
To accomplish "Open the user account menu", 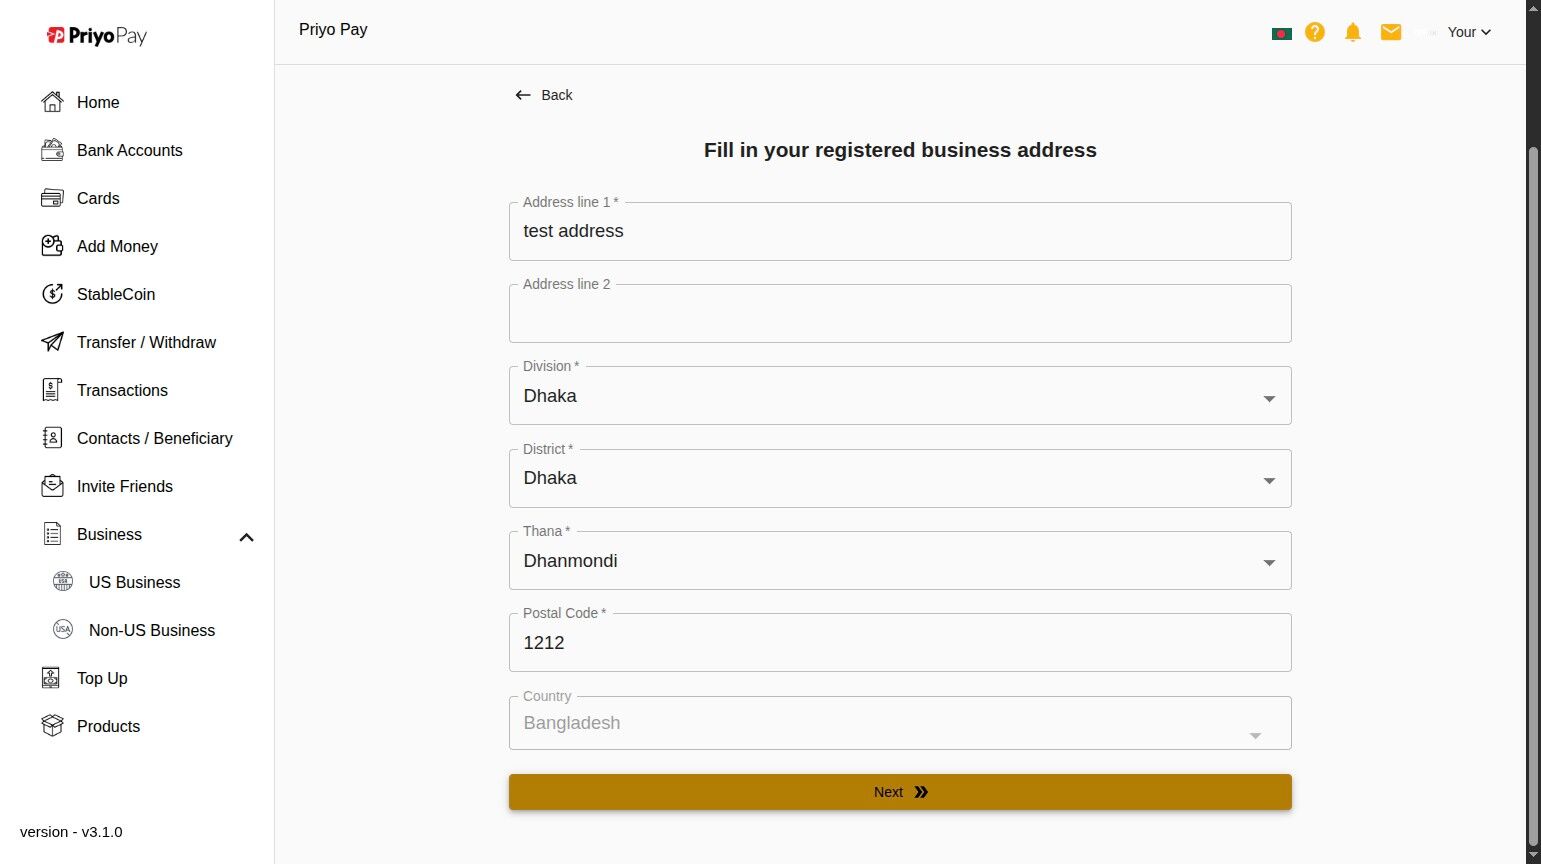I will click(1468, 32).
